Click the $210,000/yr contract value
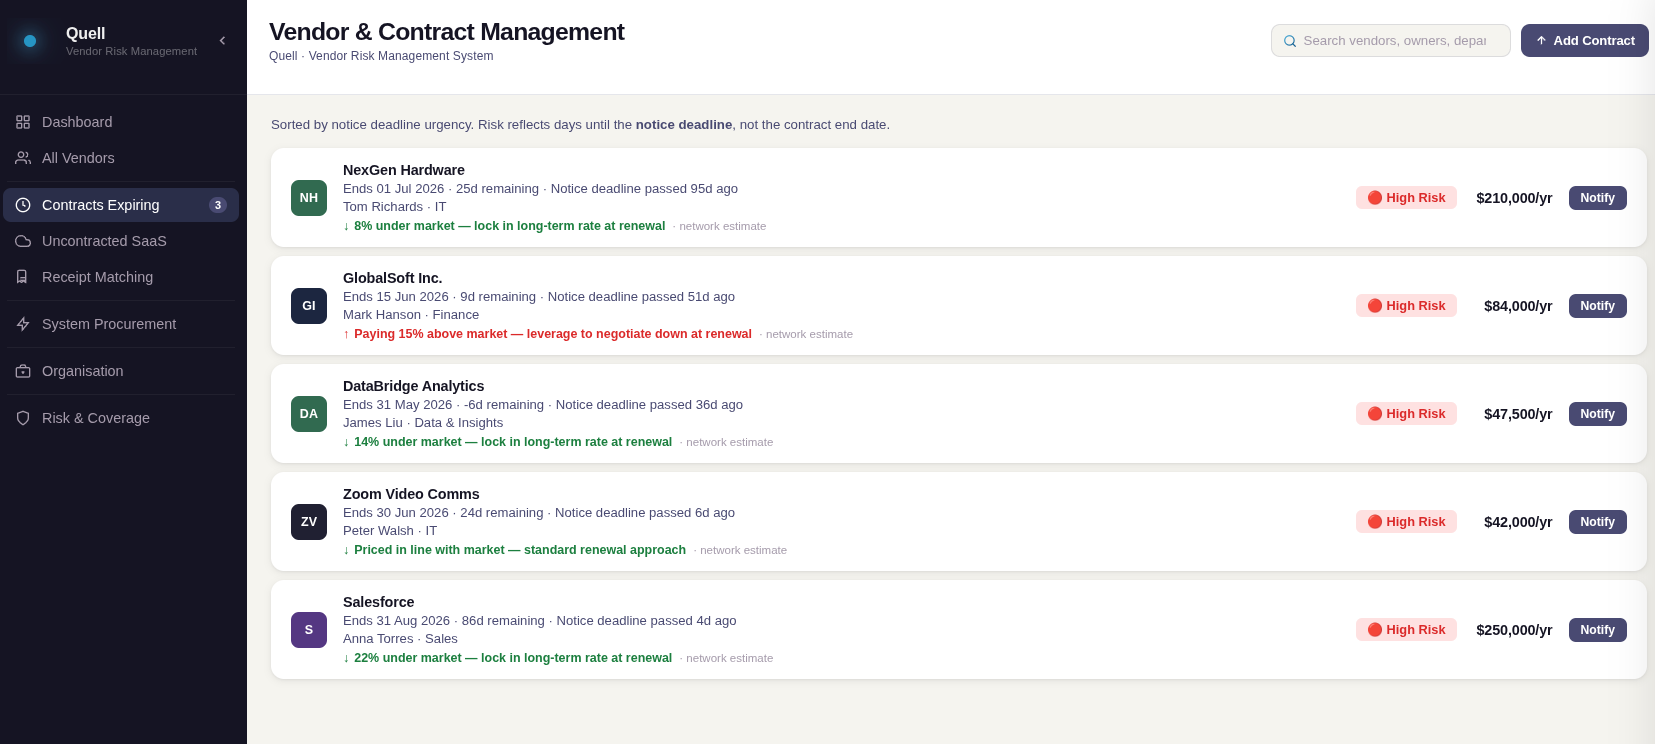Screen dimensions: 1655x744 (1514, 198)
